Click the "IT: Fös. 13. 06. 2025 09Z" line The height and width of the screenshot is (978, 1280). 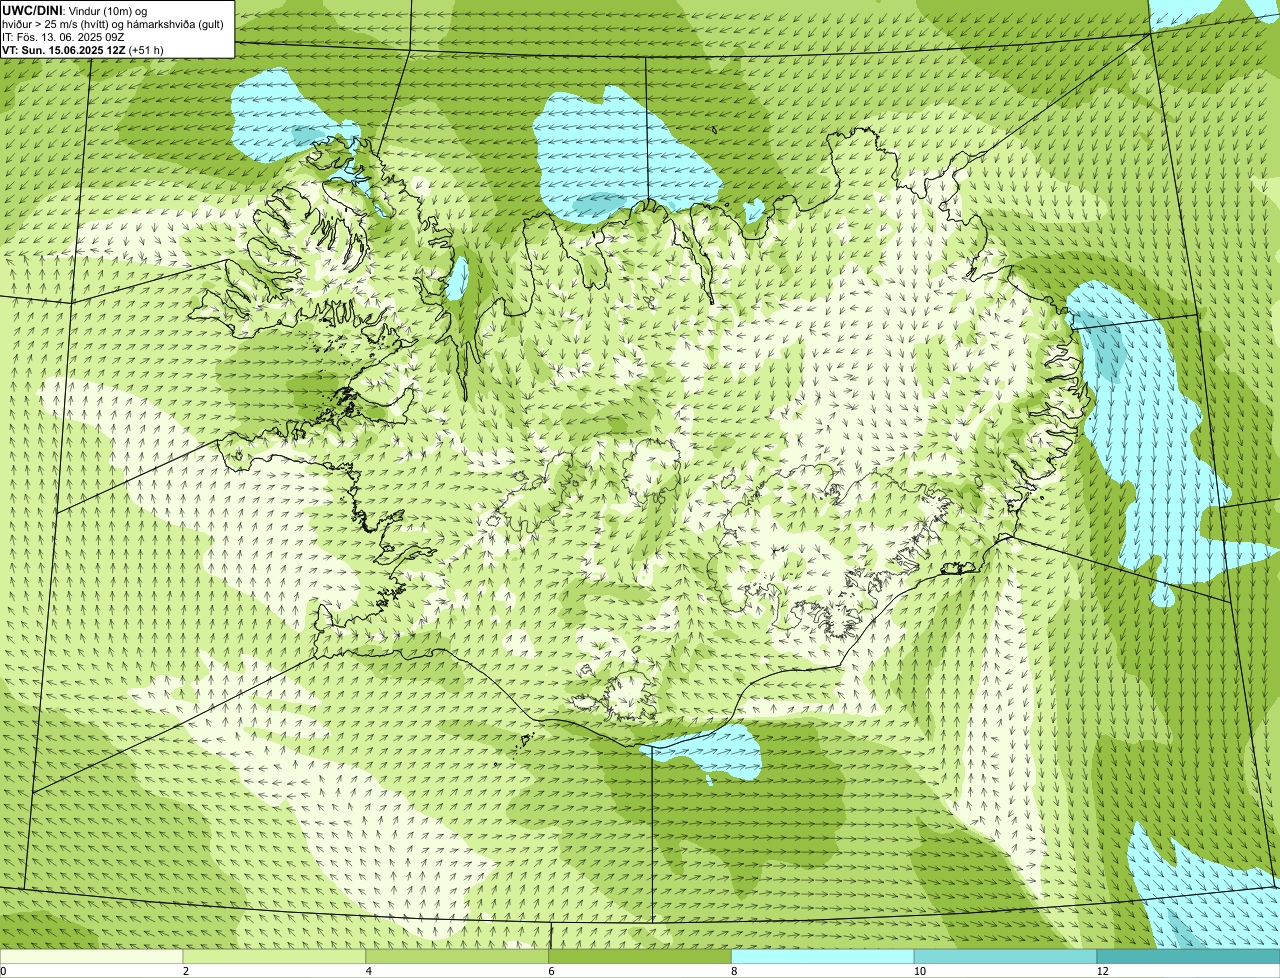click(x=63, y=36)
